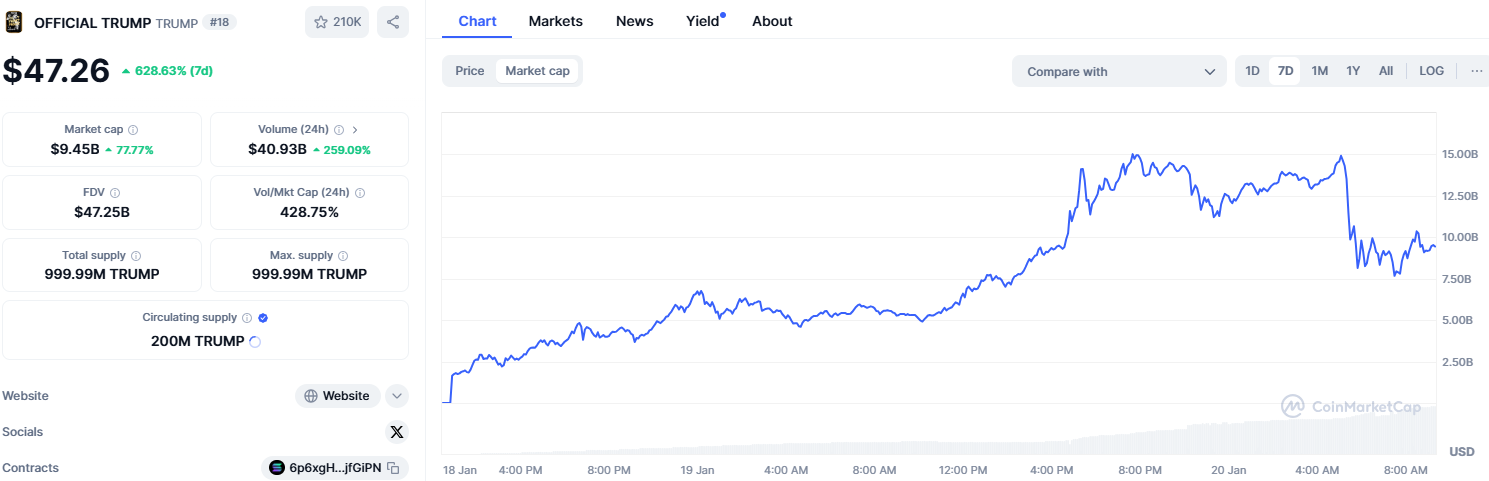
Task: Select the 1M time range
Action: [1319, 71]
